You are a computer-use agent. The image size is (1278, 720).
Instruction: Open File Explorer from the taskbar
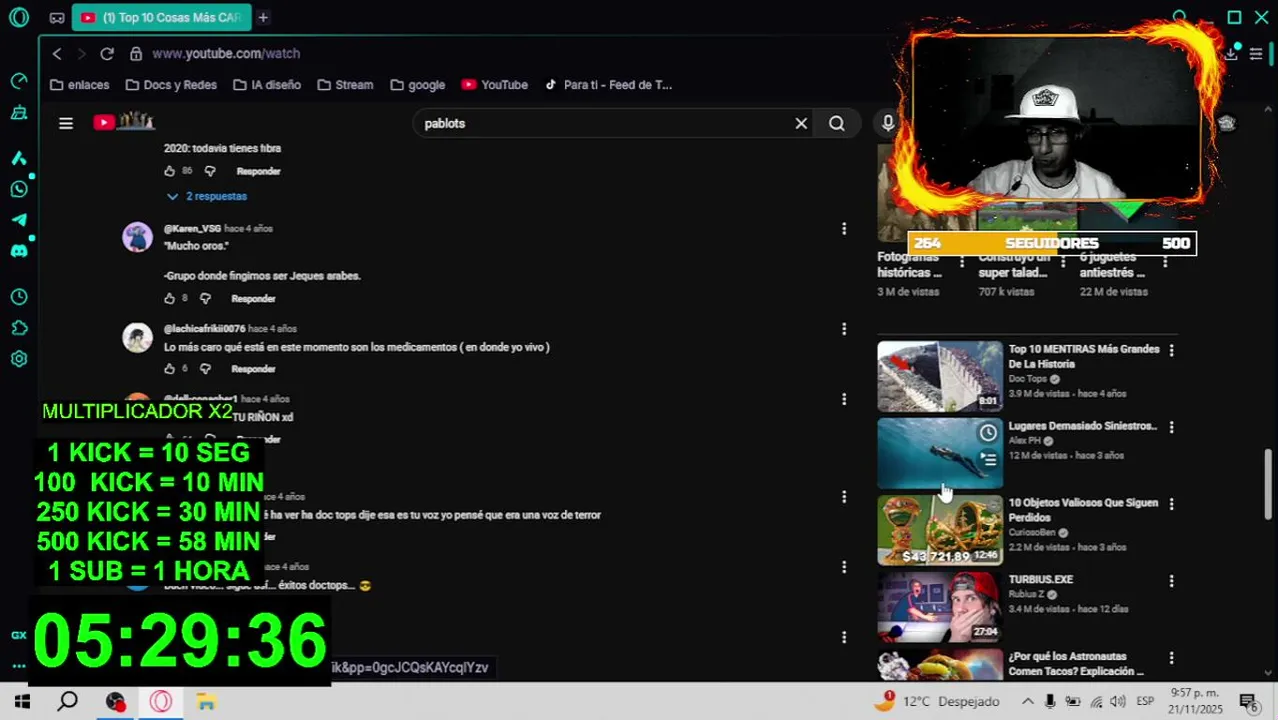206,702
